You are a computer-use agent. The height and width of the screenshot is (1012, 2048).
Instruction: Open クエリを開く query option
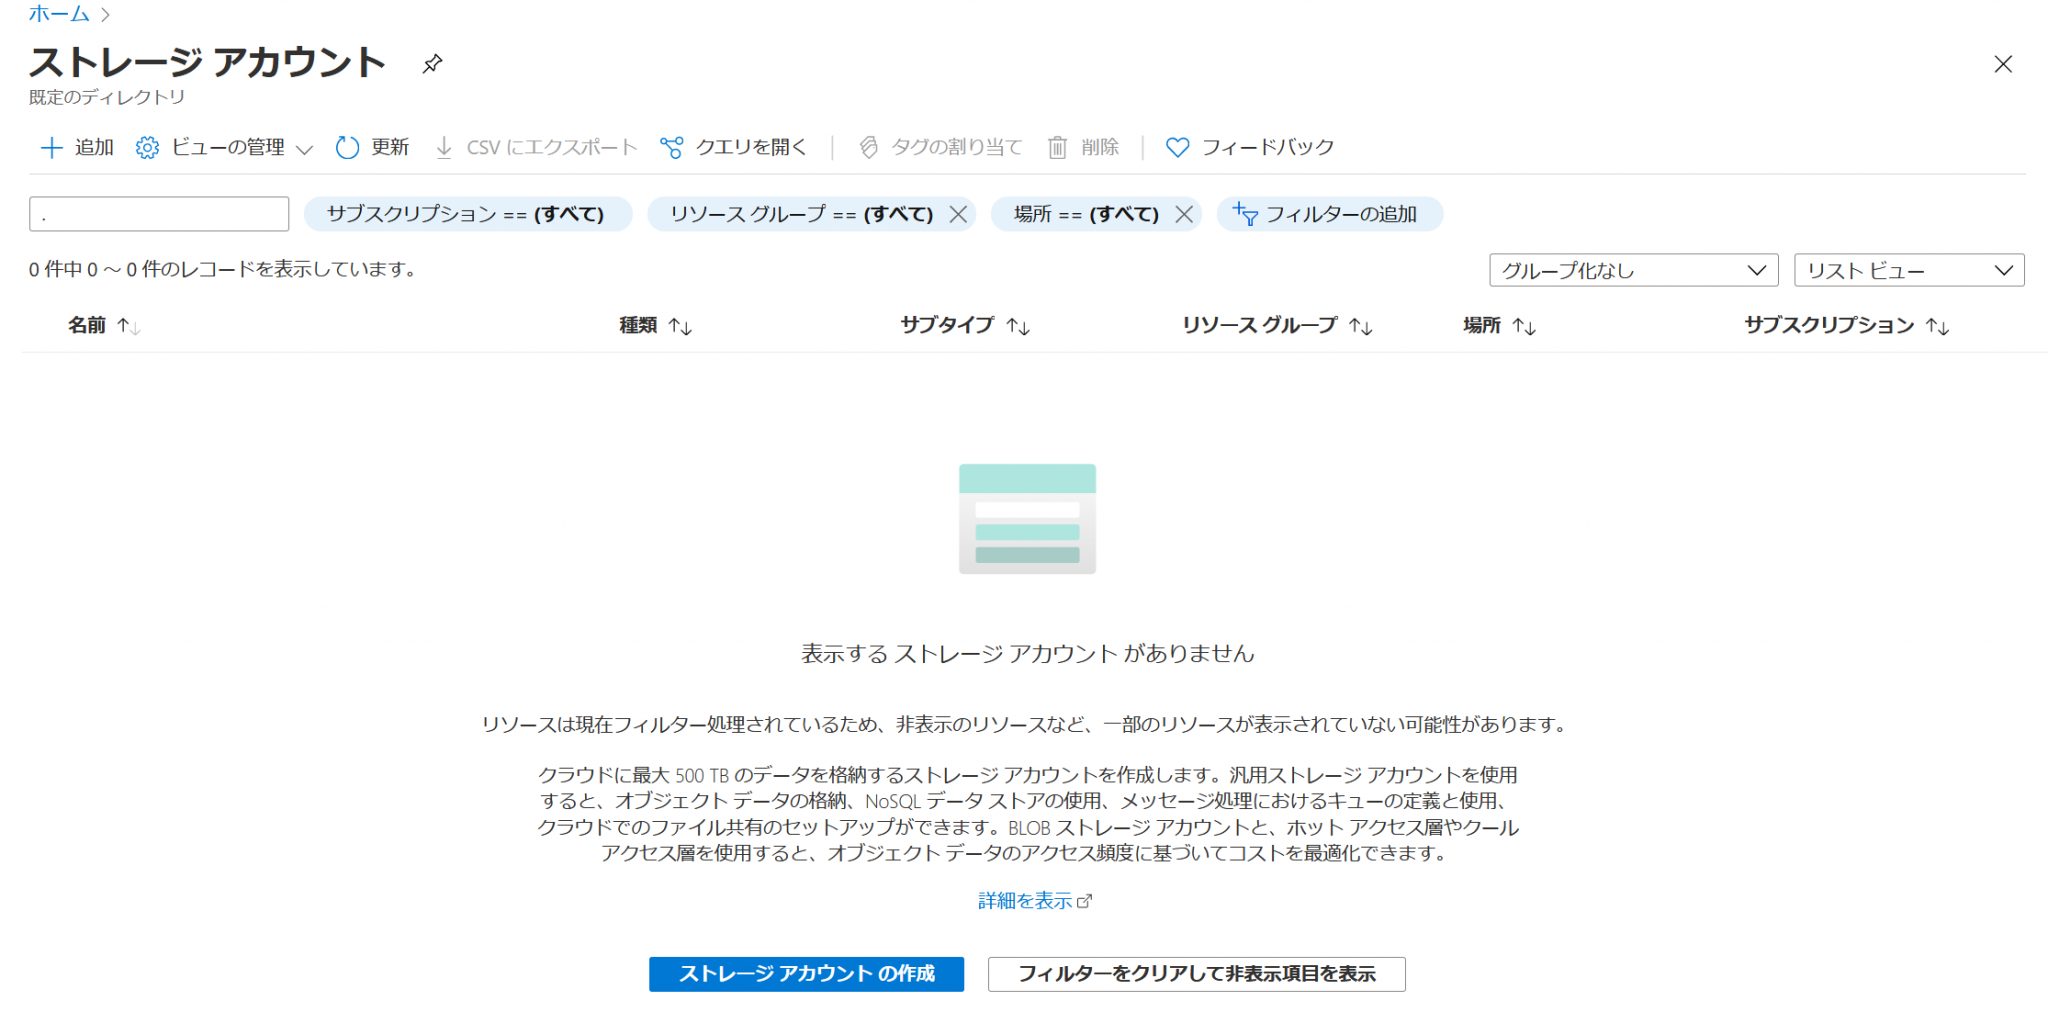click(733, 148)
